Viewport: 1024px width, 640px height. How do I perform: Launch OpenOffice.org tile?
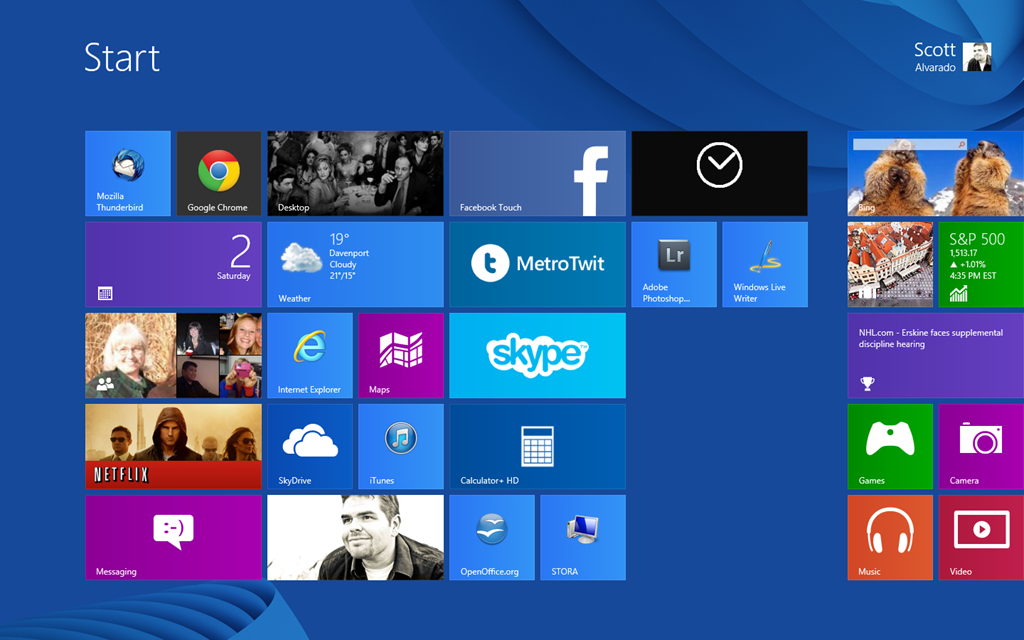click(492, 537)
